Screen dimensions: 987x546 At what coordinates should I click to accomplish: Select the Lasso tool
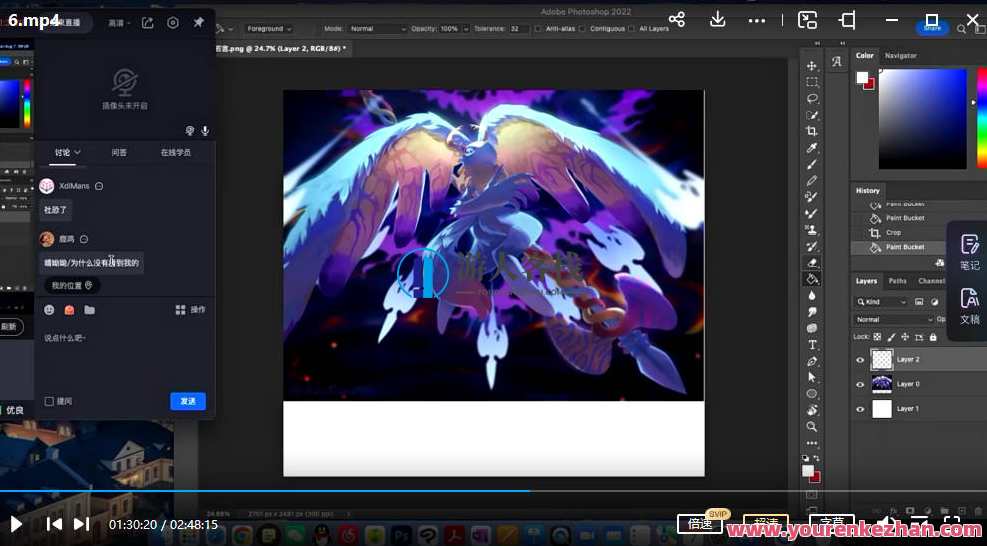tap(812, 99)
